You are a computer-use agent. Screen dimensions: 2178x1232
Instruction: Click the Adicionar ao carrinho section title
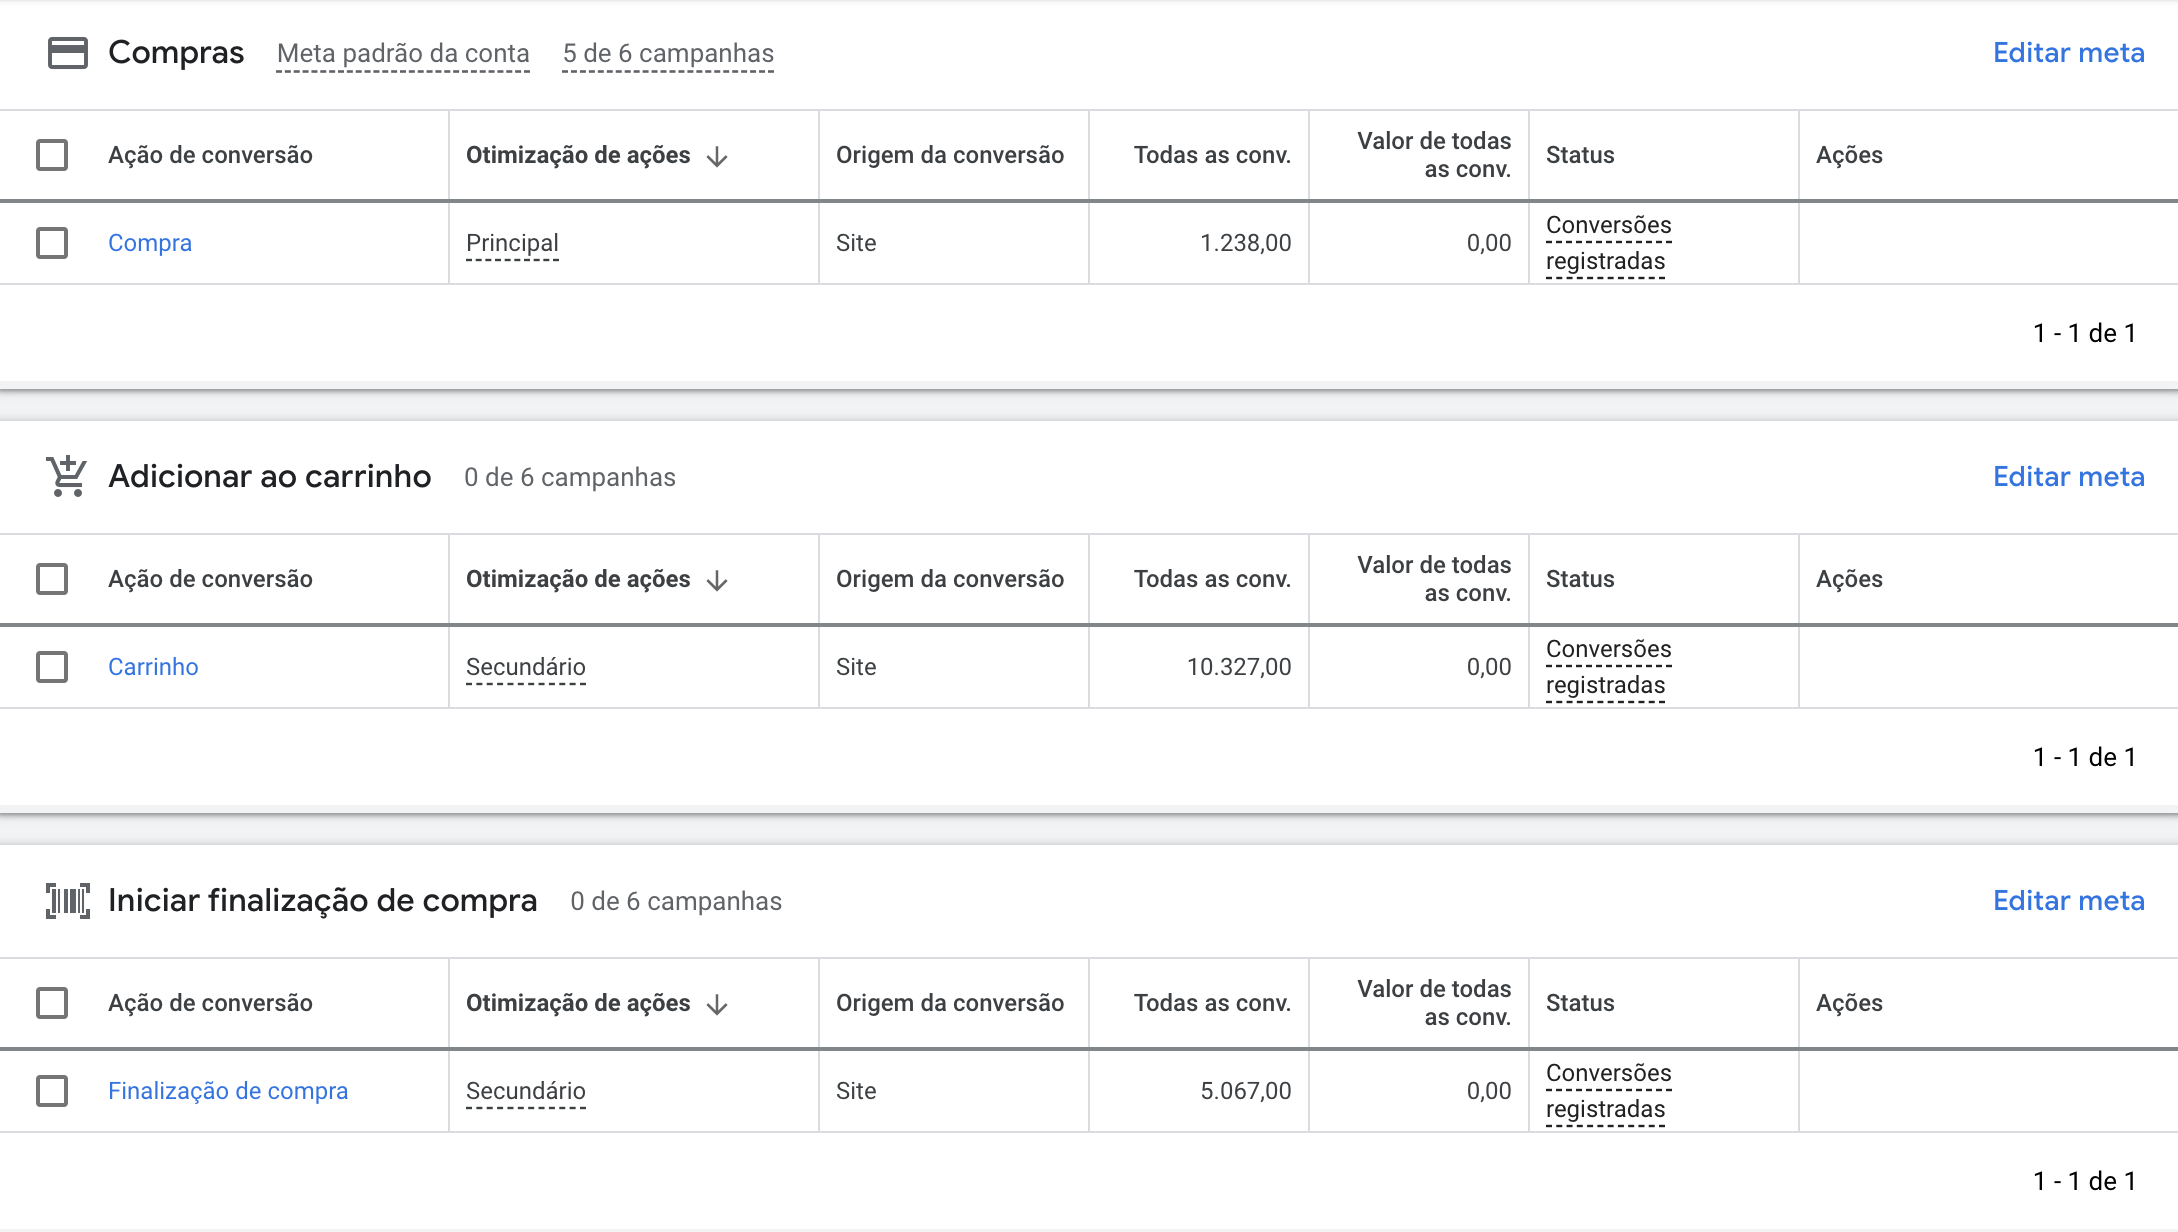point(270,477)
